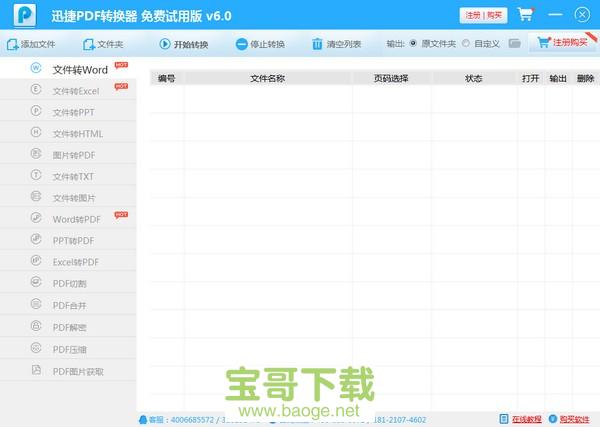Open the Word转PDF conversion mode

(x=68, y=218)
